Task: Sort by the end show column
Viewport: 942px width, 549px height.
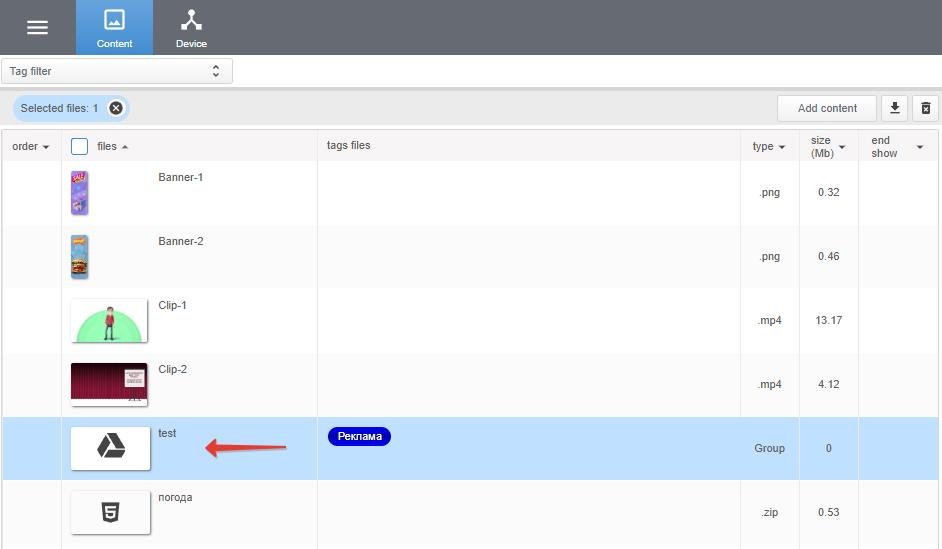Action: pyautogui.click(x=896, y=147)
